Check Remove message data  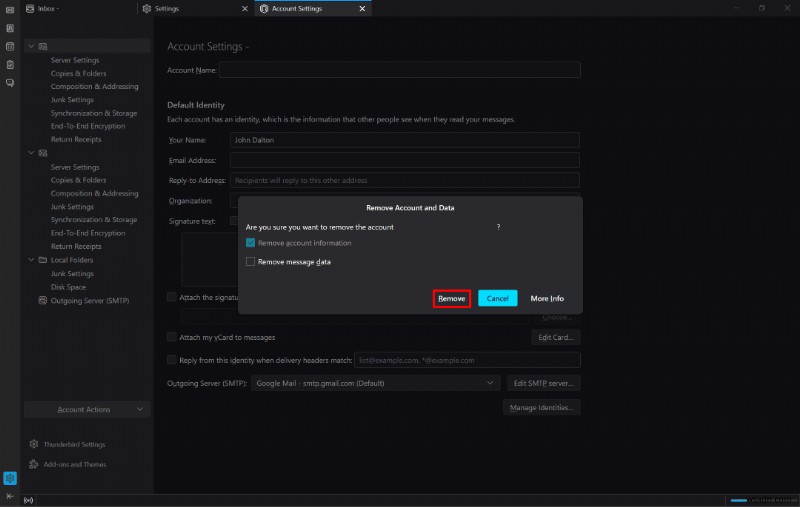250,262
